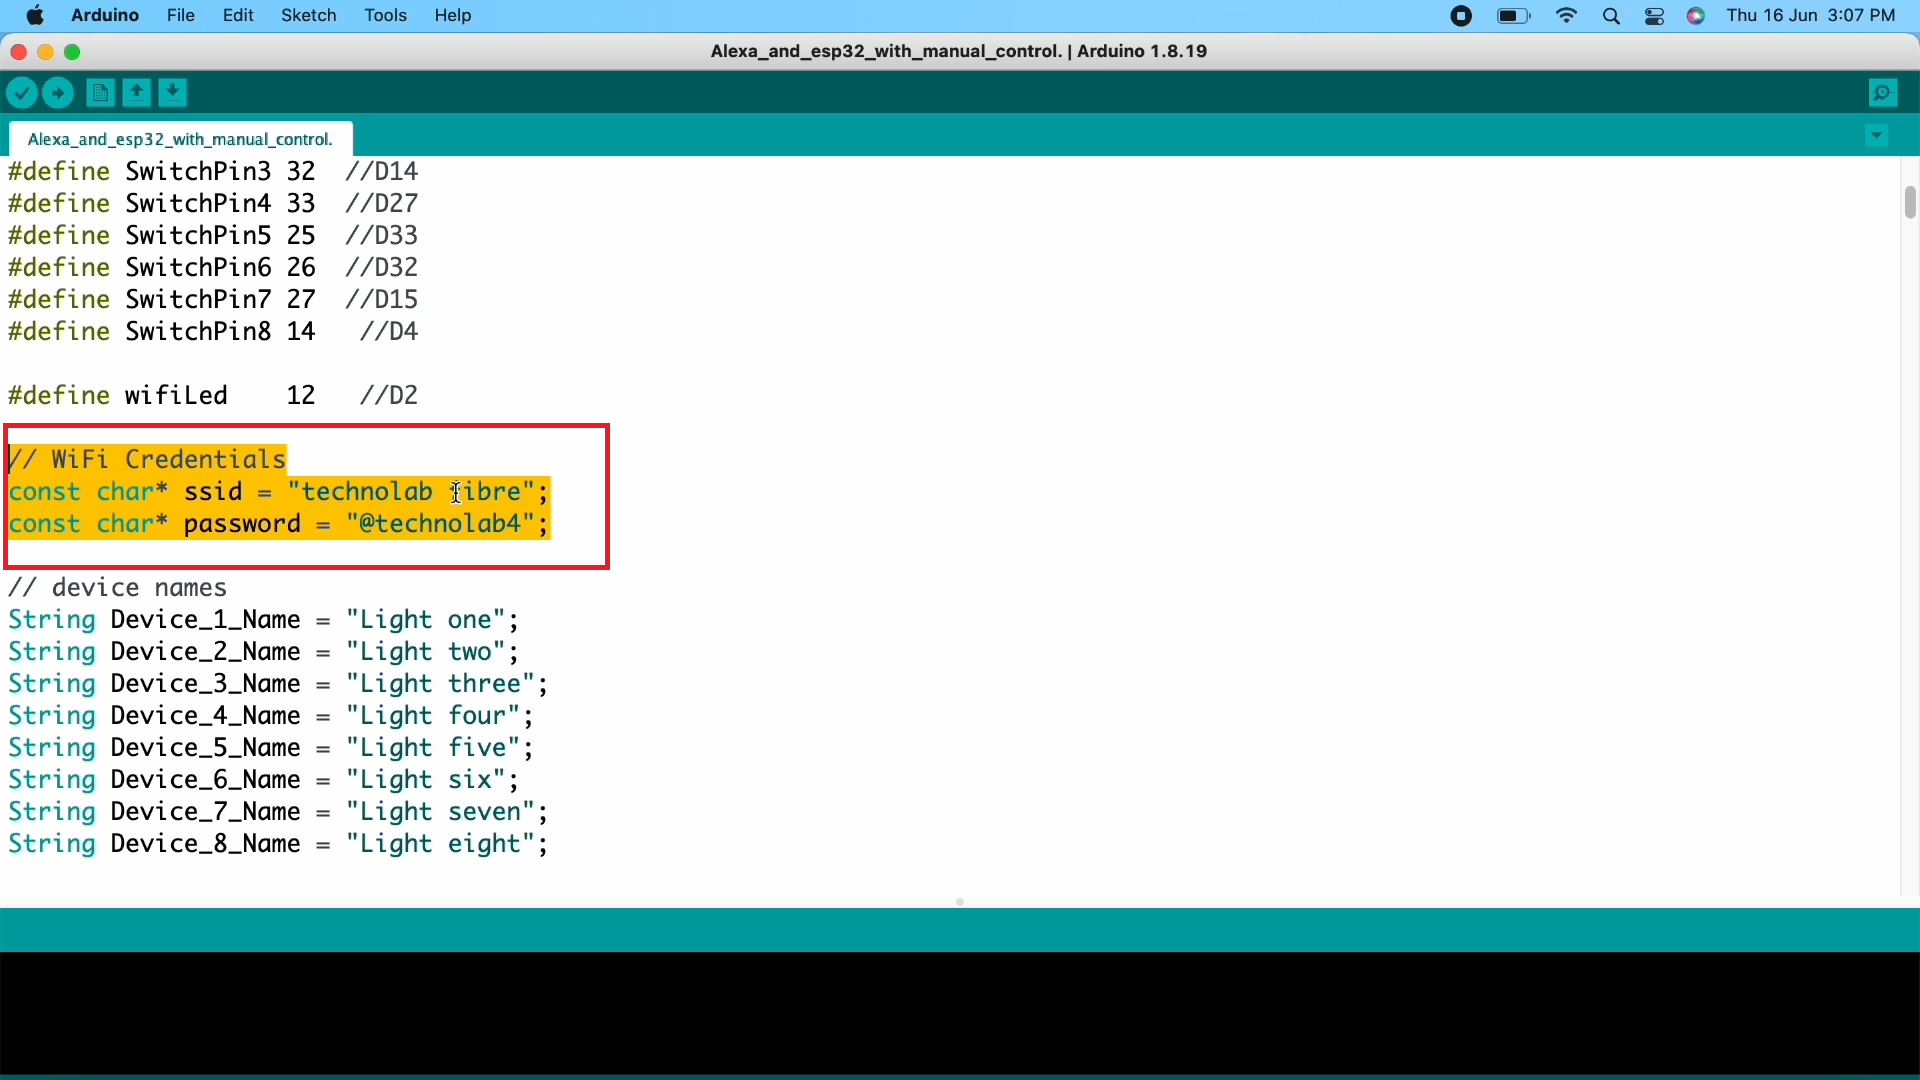
Task: Click the SwitchPin8 define line
Action: [x=213, y=332]
